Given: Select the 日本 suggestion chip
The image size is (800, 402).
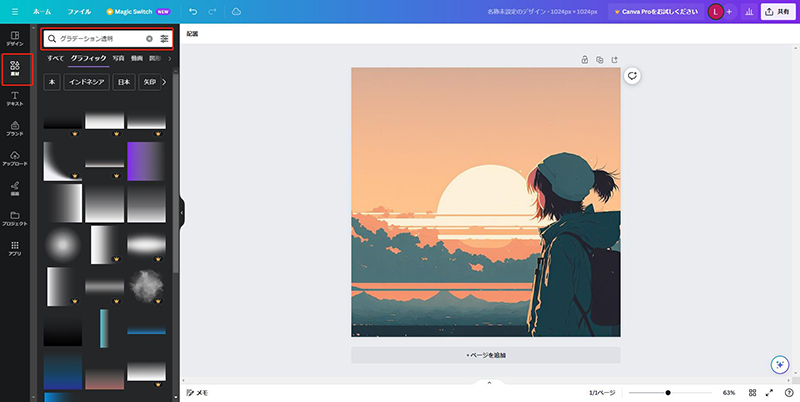Looking at the screenshot, I should [x=124, y=82].
